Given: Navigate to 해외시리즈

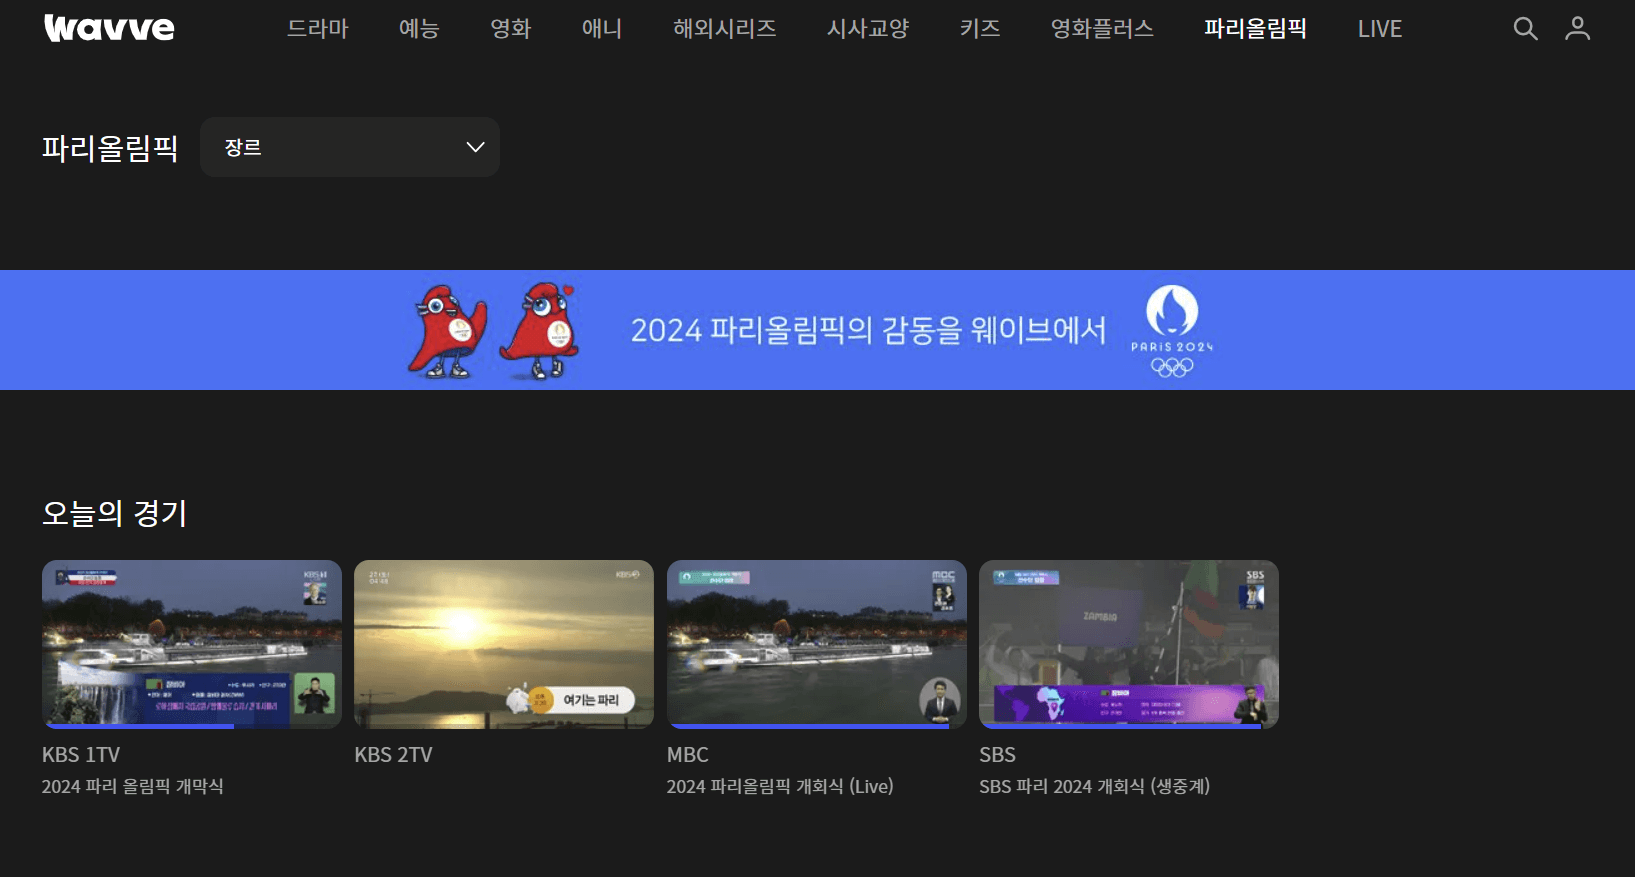Looking at the screenshot, I should pyautogui.click(x=725, y=28).
